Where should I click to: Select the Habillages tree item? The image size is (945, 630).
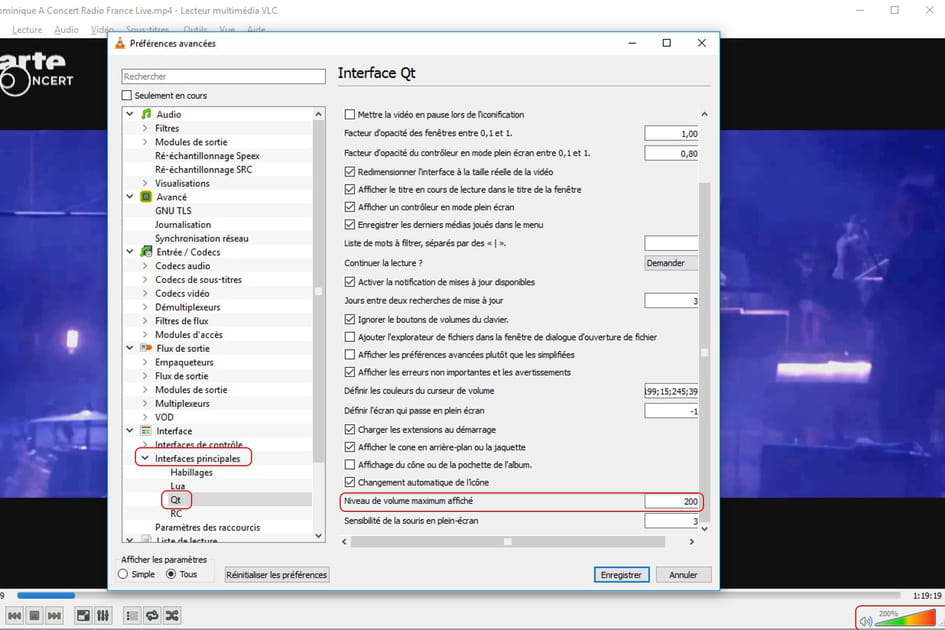coord(191,472)
